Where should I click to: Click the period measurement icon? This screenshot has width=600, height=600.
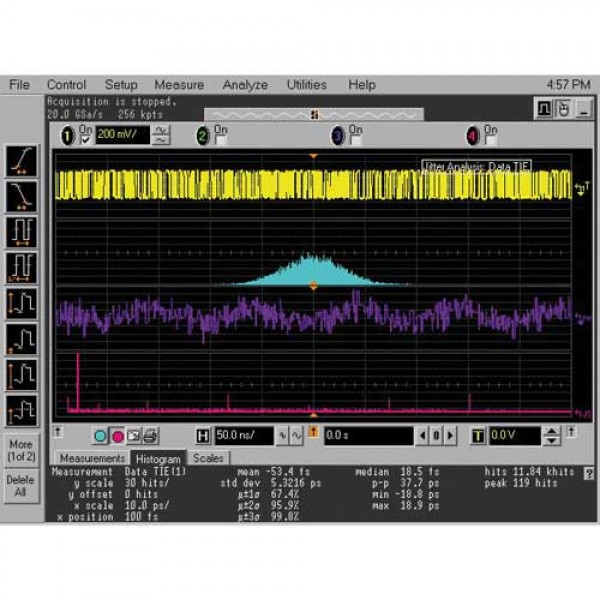[x=22, y=230]
